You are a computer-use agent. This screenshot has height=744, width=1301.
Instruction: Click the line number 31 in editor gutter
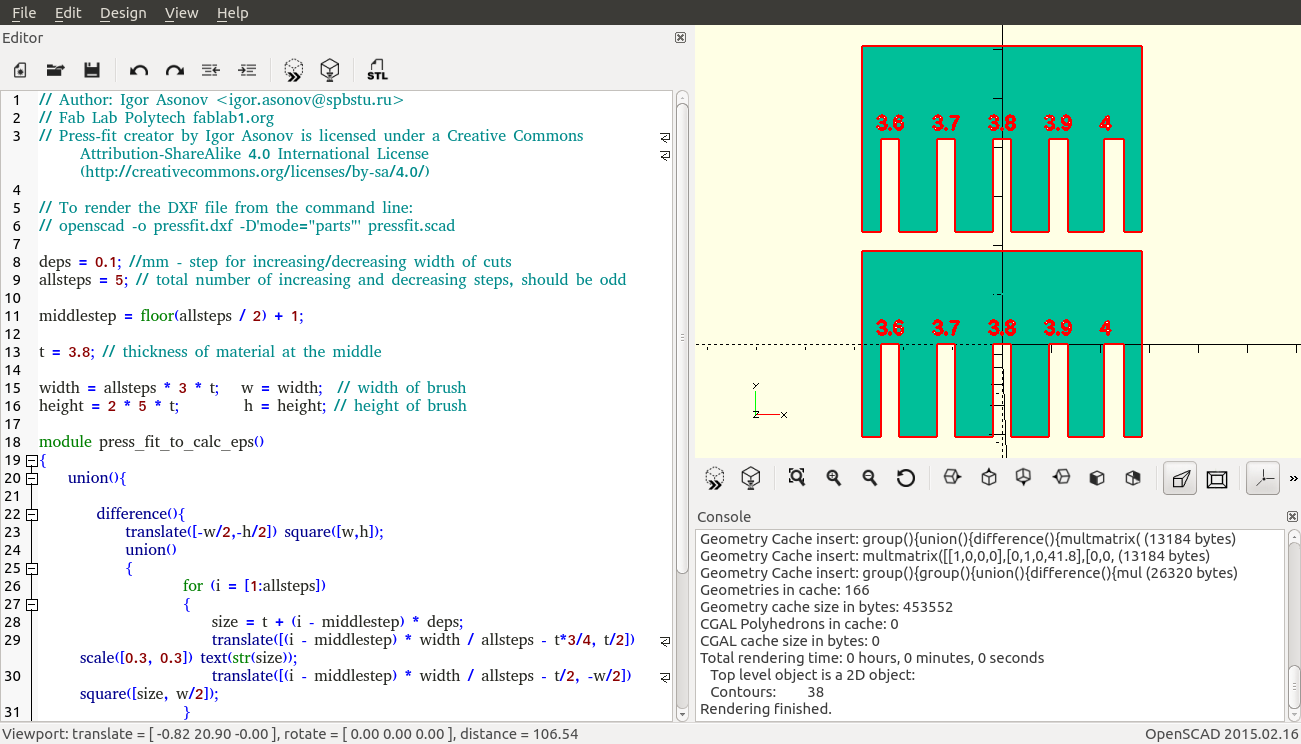(x=12, y=712)
